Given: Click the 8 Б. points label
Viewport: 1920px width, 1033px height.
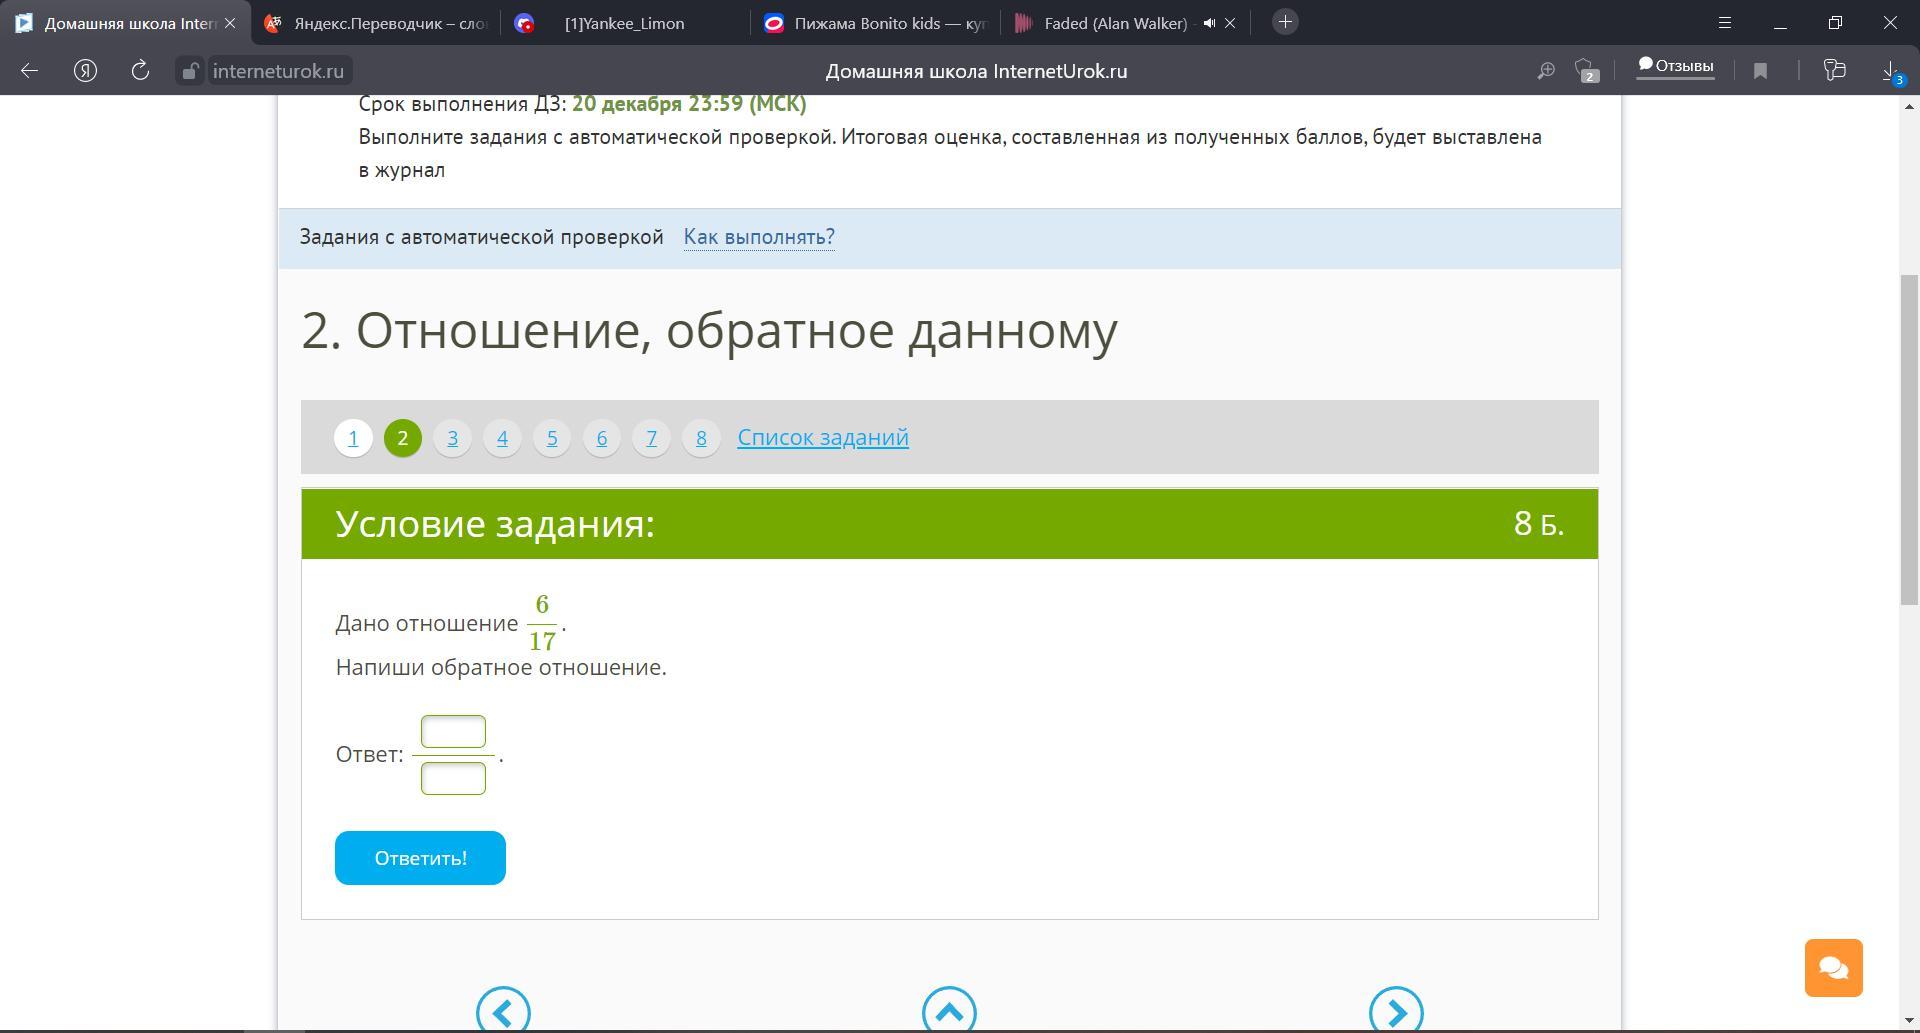Looking at the screenshot, I should point(1539,523).
